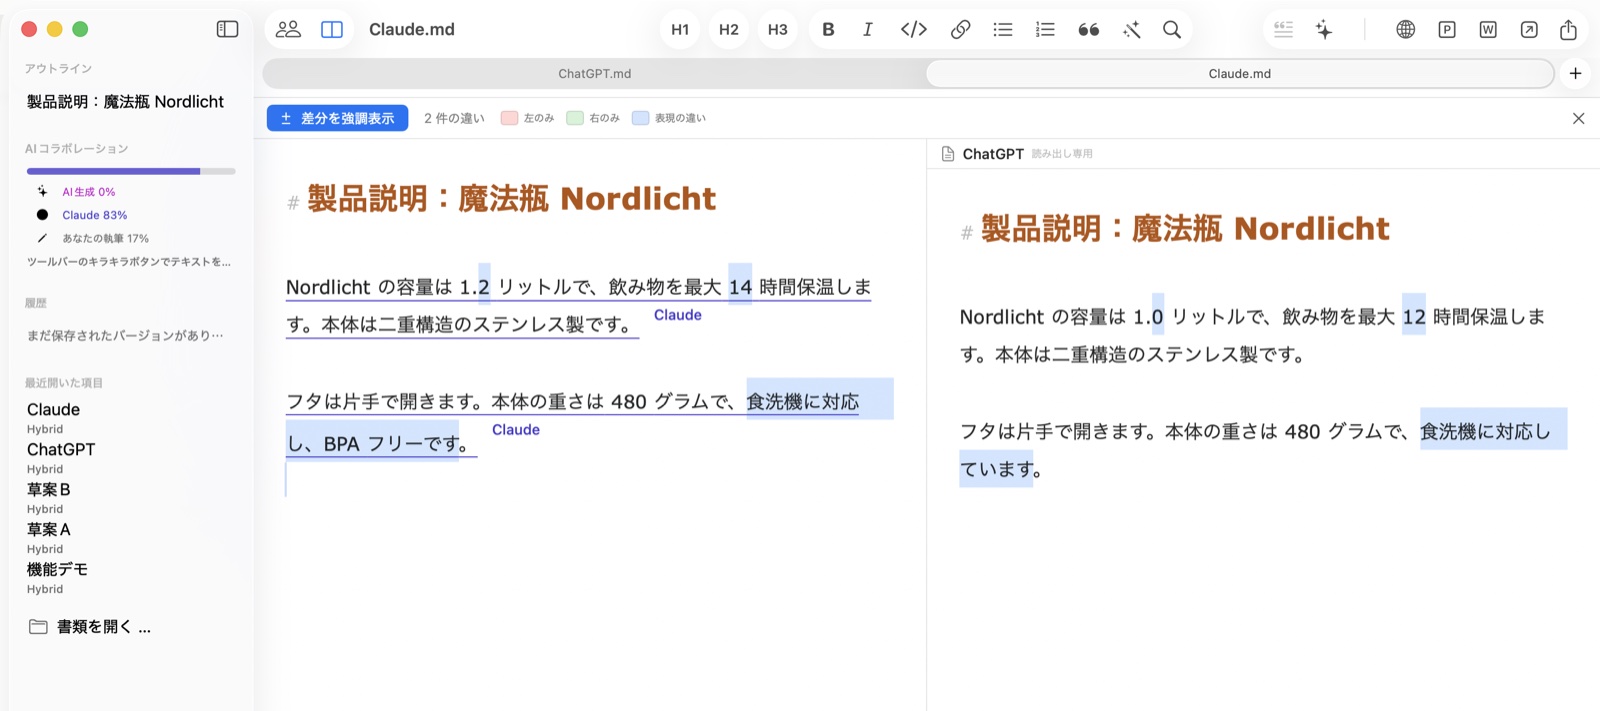
Task: Click the AI sparkle toolbar icon
Action: coord(1324,29)
